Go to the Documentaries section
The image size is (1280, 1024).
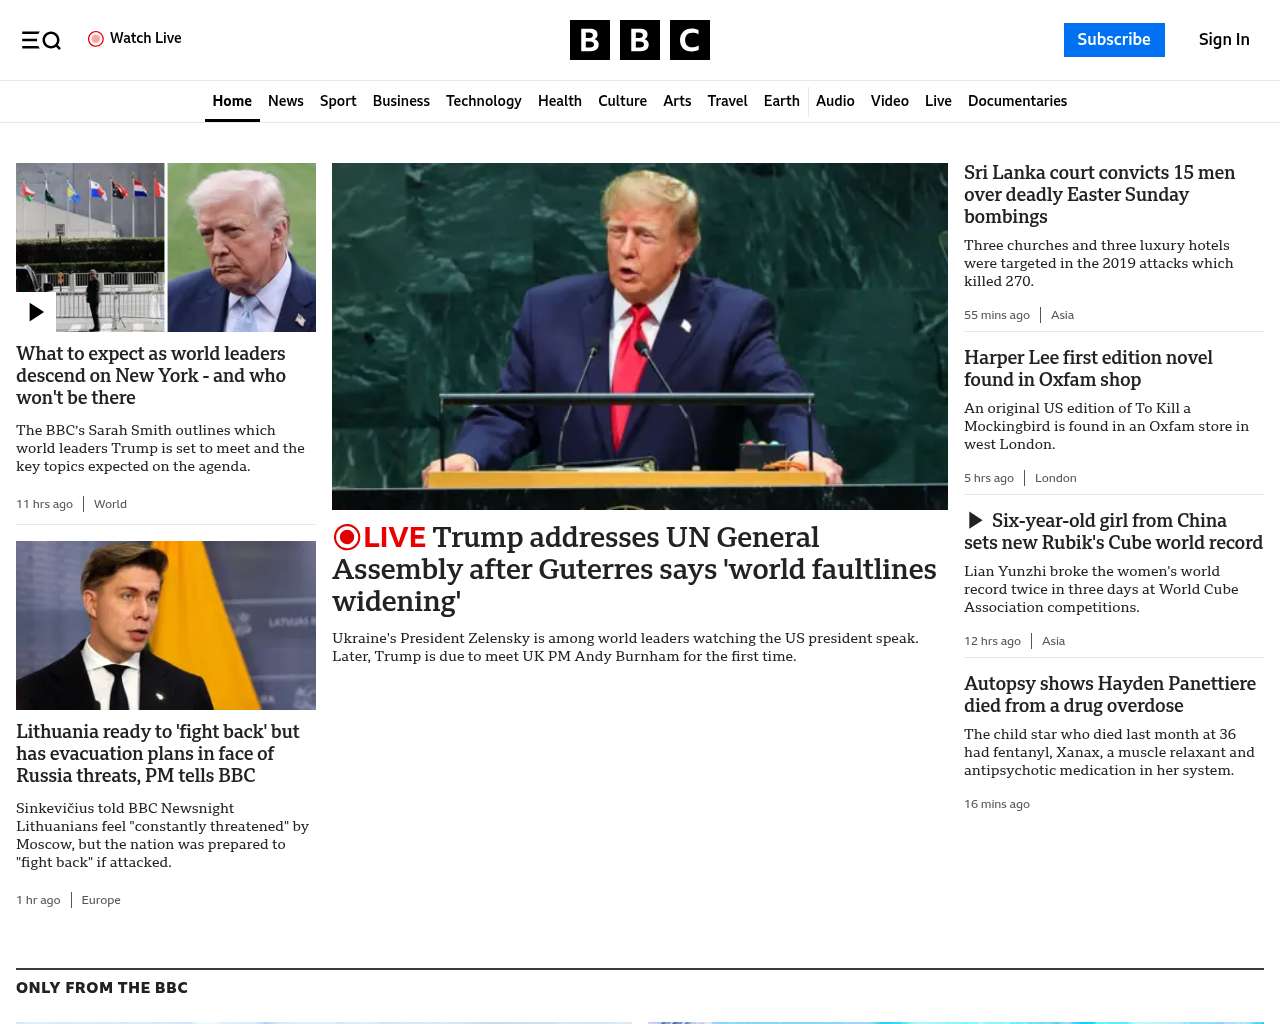pos(1017,101)
